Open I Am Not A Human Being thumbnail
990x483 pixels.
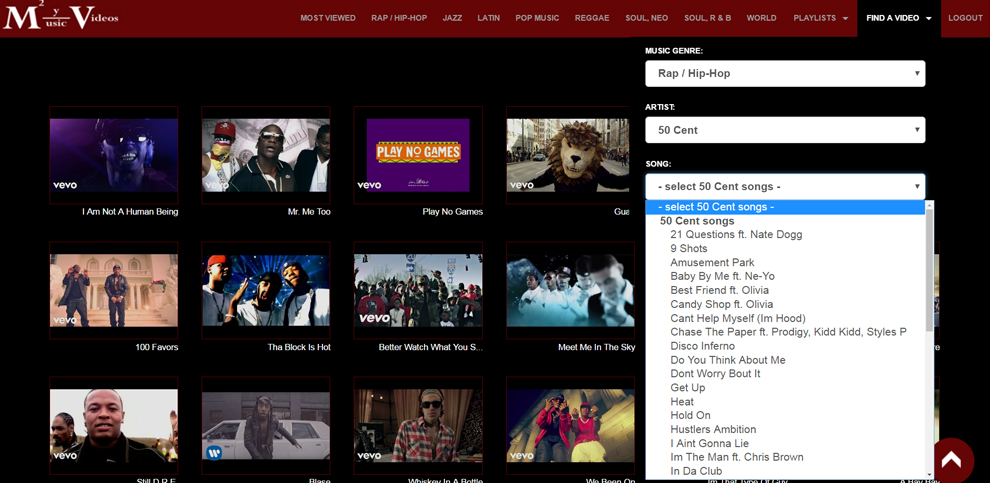[x=114, y=155]
